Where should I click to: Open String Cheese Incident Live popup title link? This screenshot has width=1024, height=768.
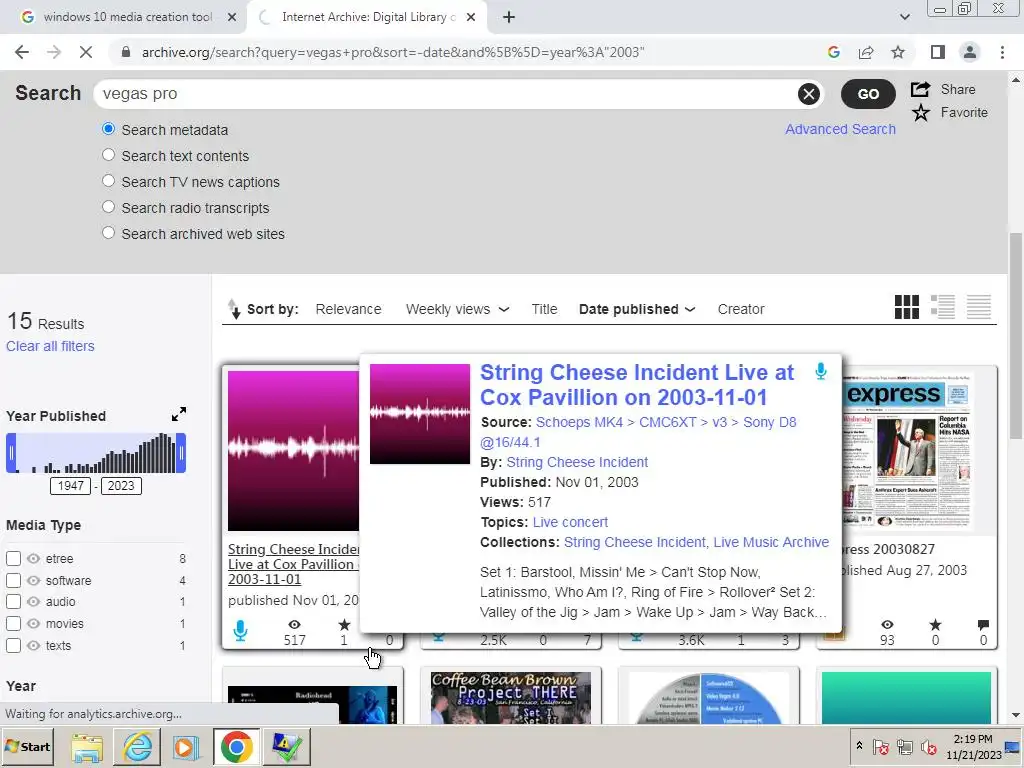637,385
